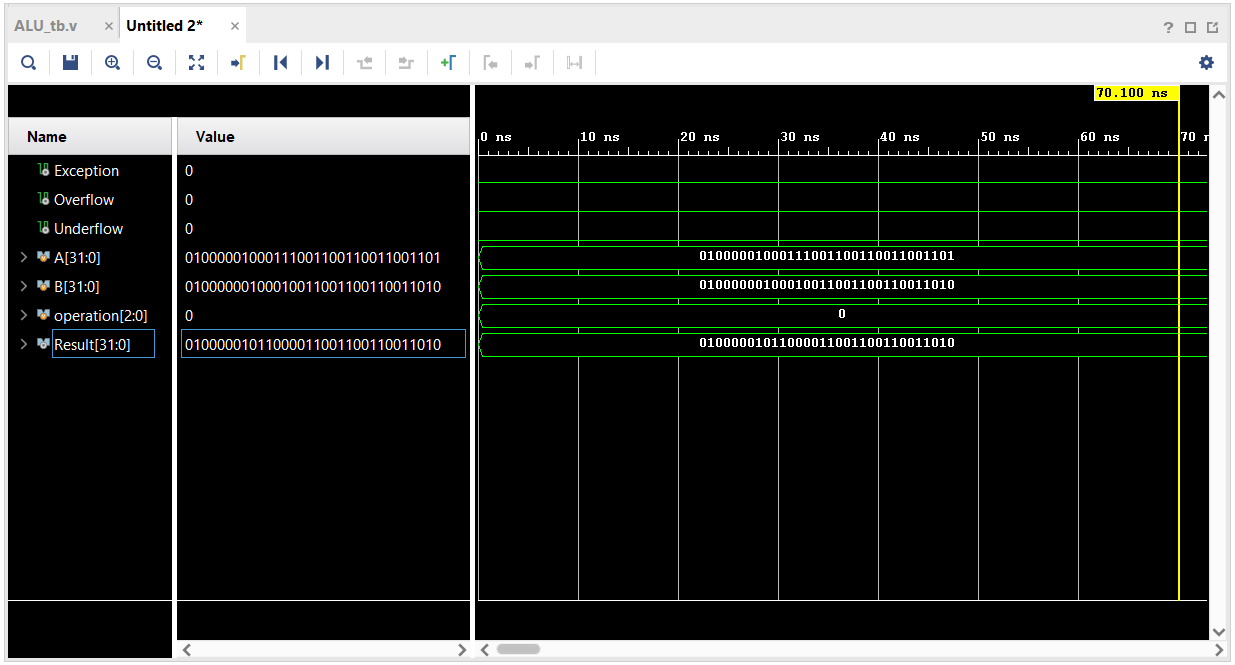
Task: Select the Exception signal row
Action: (x=88, y=170)
